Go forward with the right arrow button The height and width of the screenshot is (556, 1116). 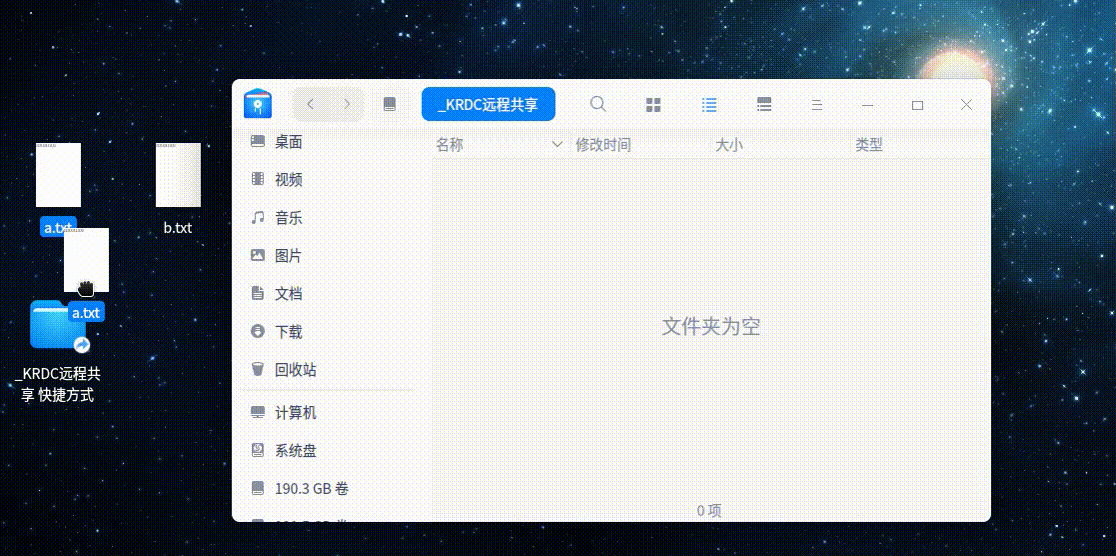(347, 105)
